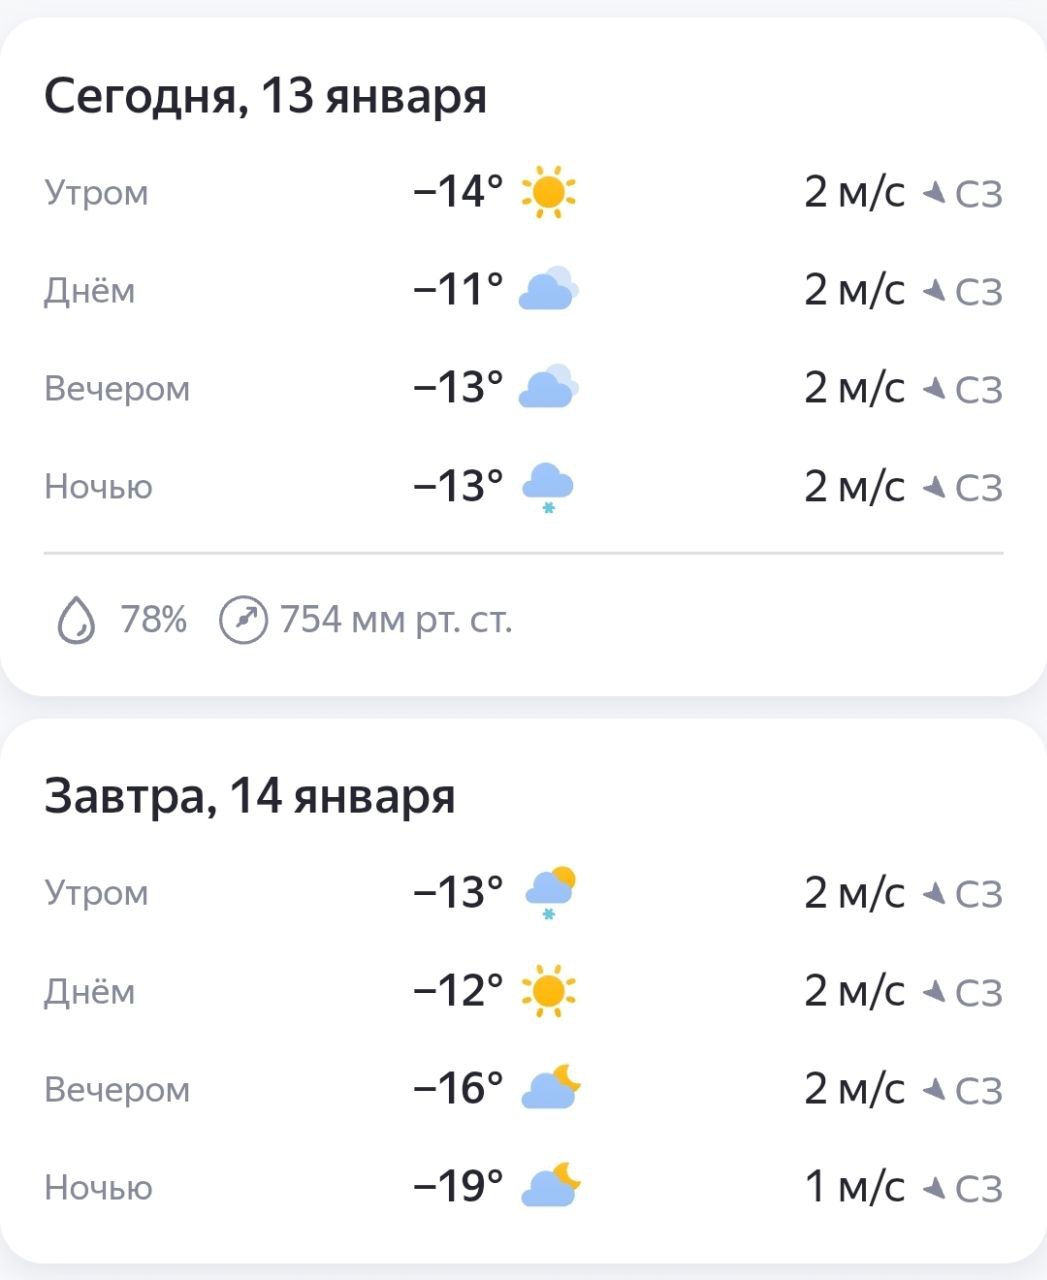Click wind direction arrow for tomorrow night
The width and height of the screenshot is (1047, 1280).
(x=933, y=1188)
